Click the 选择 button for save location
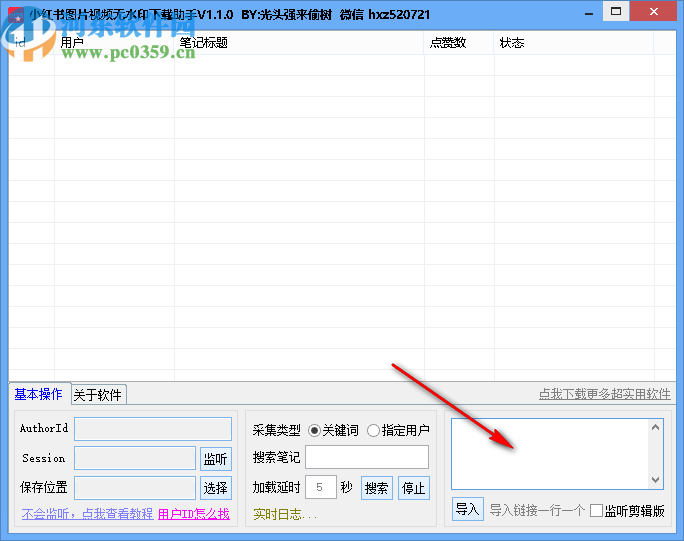 (215, 488)
